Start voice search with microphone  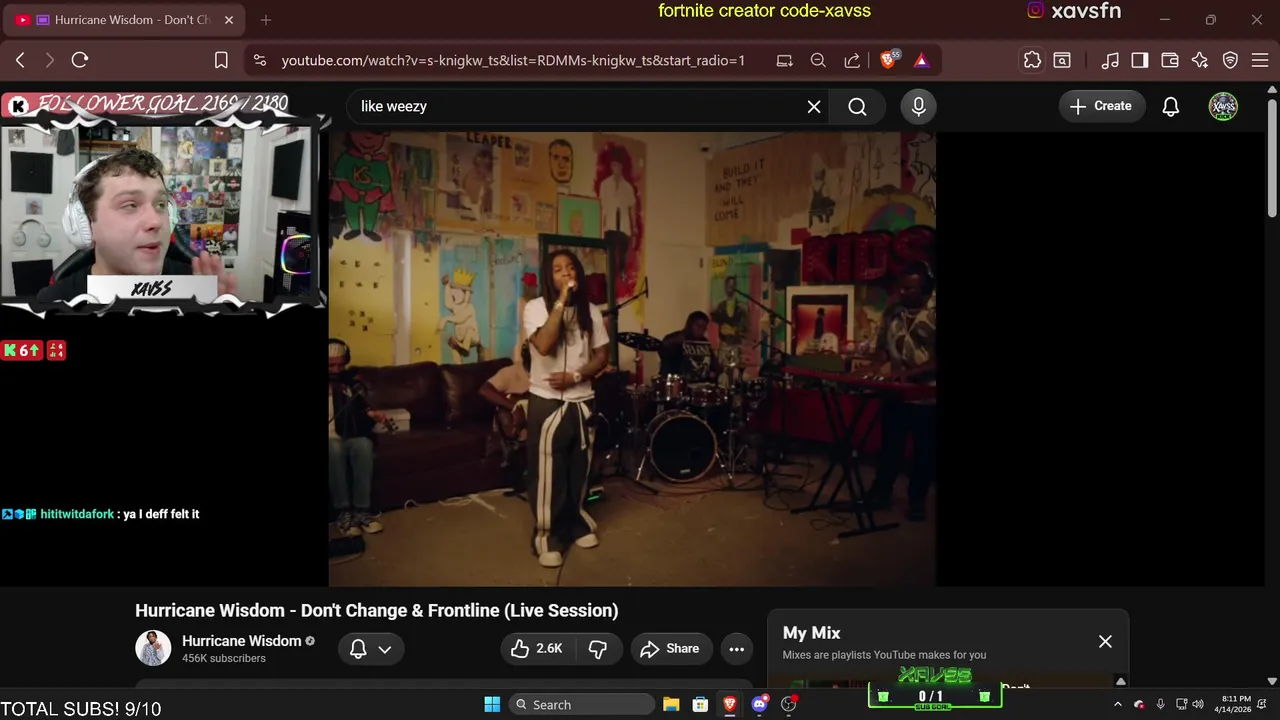pyautogui.click(x=919, y=106)
